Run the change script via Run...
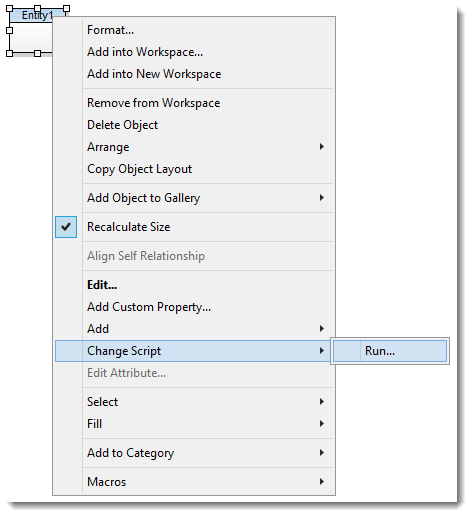The width and height of the screenshot is (472, 517). click(390, 351)
